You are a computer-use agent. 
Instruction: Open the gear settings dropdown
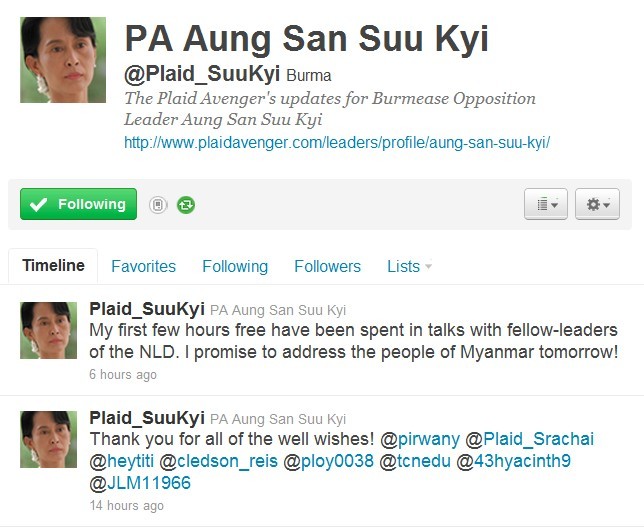tap(597, 204)
